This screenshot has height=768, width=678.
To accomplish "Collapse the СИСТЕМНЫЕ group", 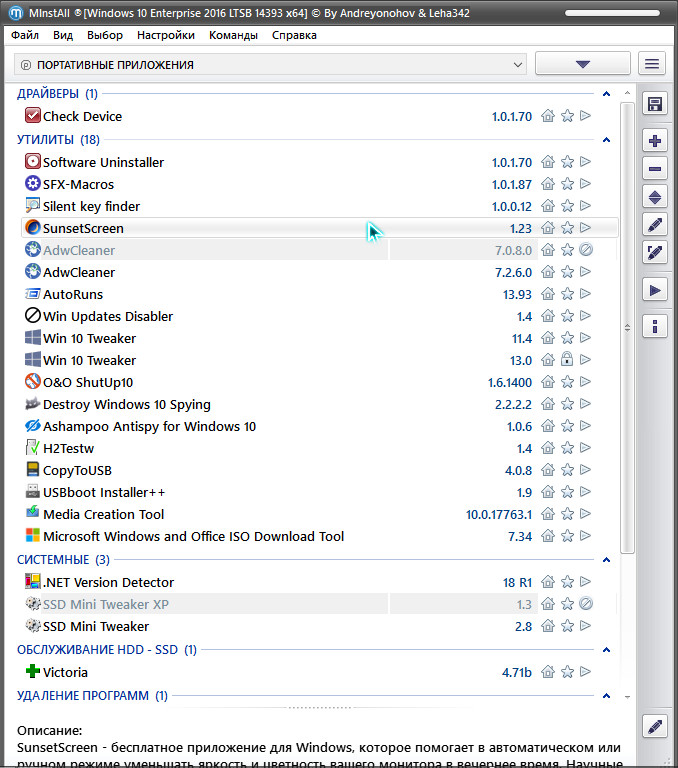I will tap(606, 560).
